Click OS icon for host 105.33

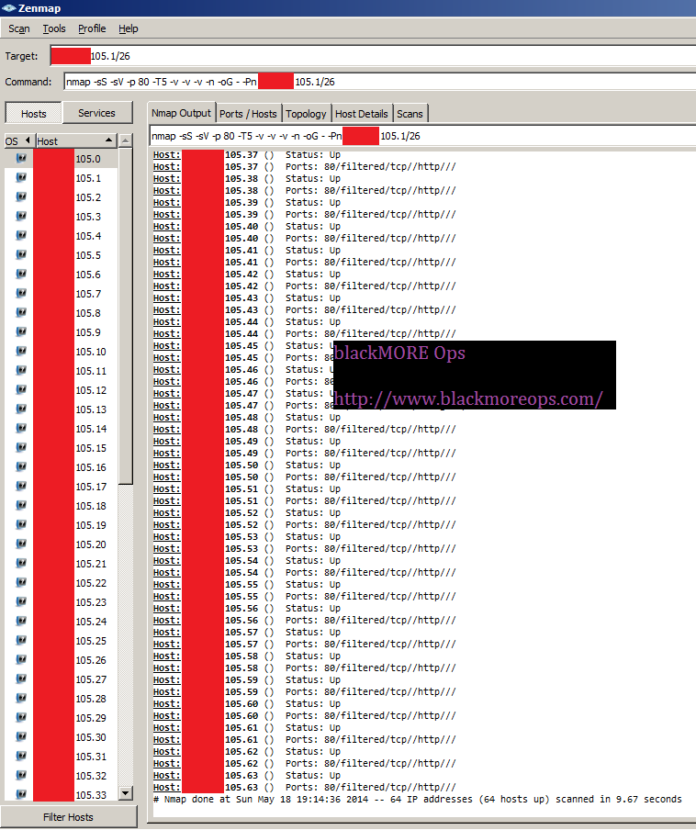(x=21, y=794)
